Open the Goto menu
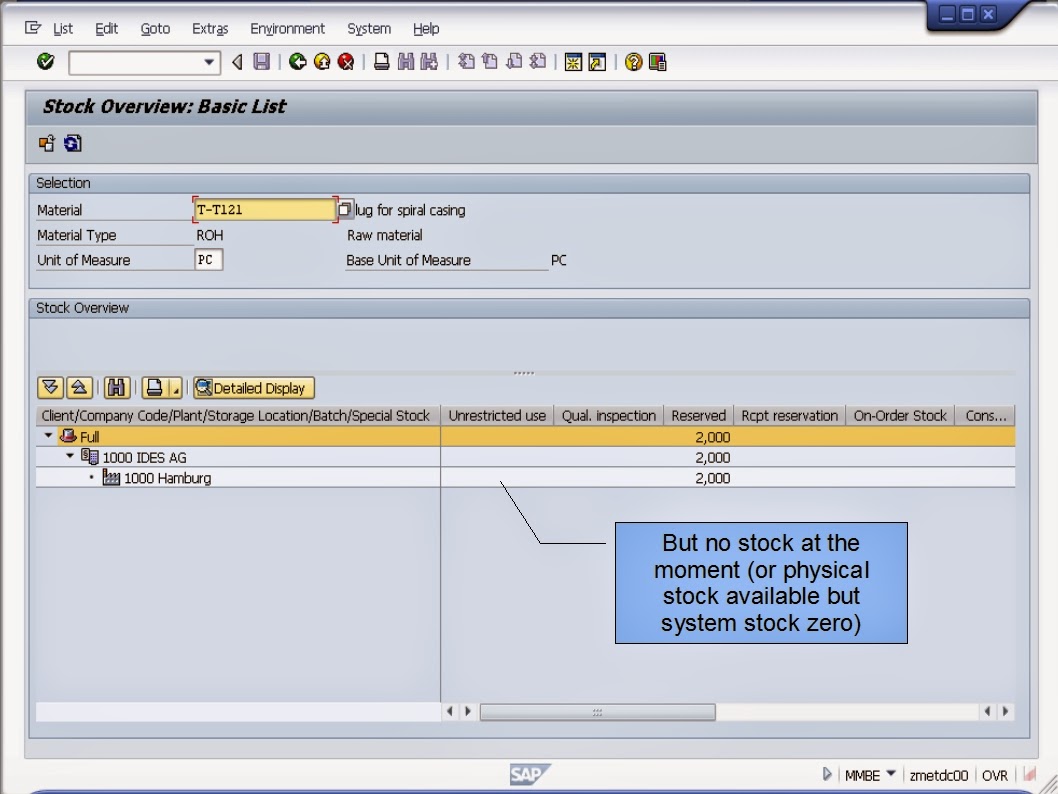The image size is (1058, 794). [155, 28]
